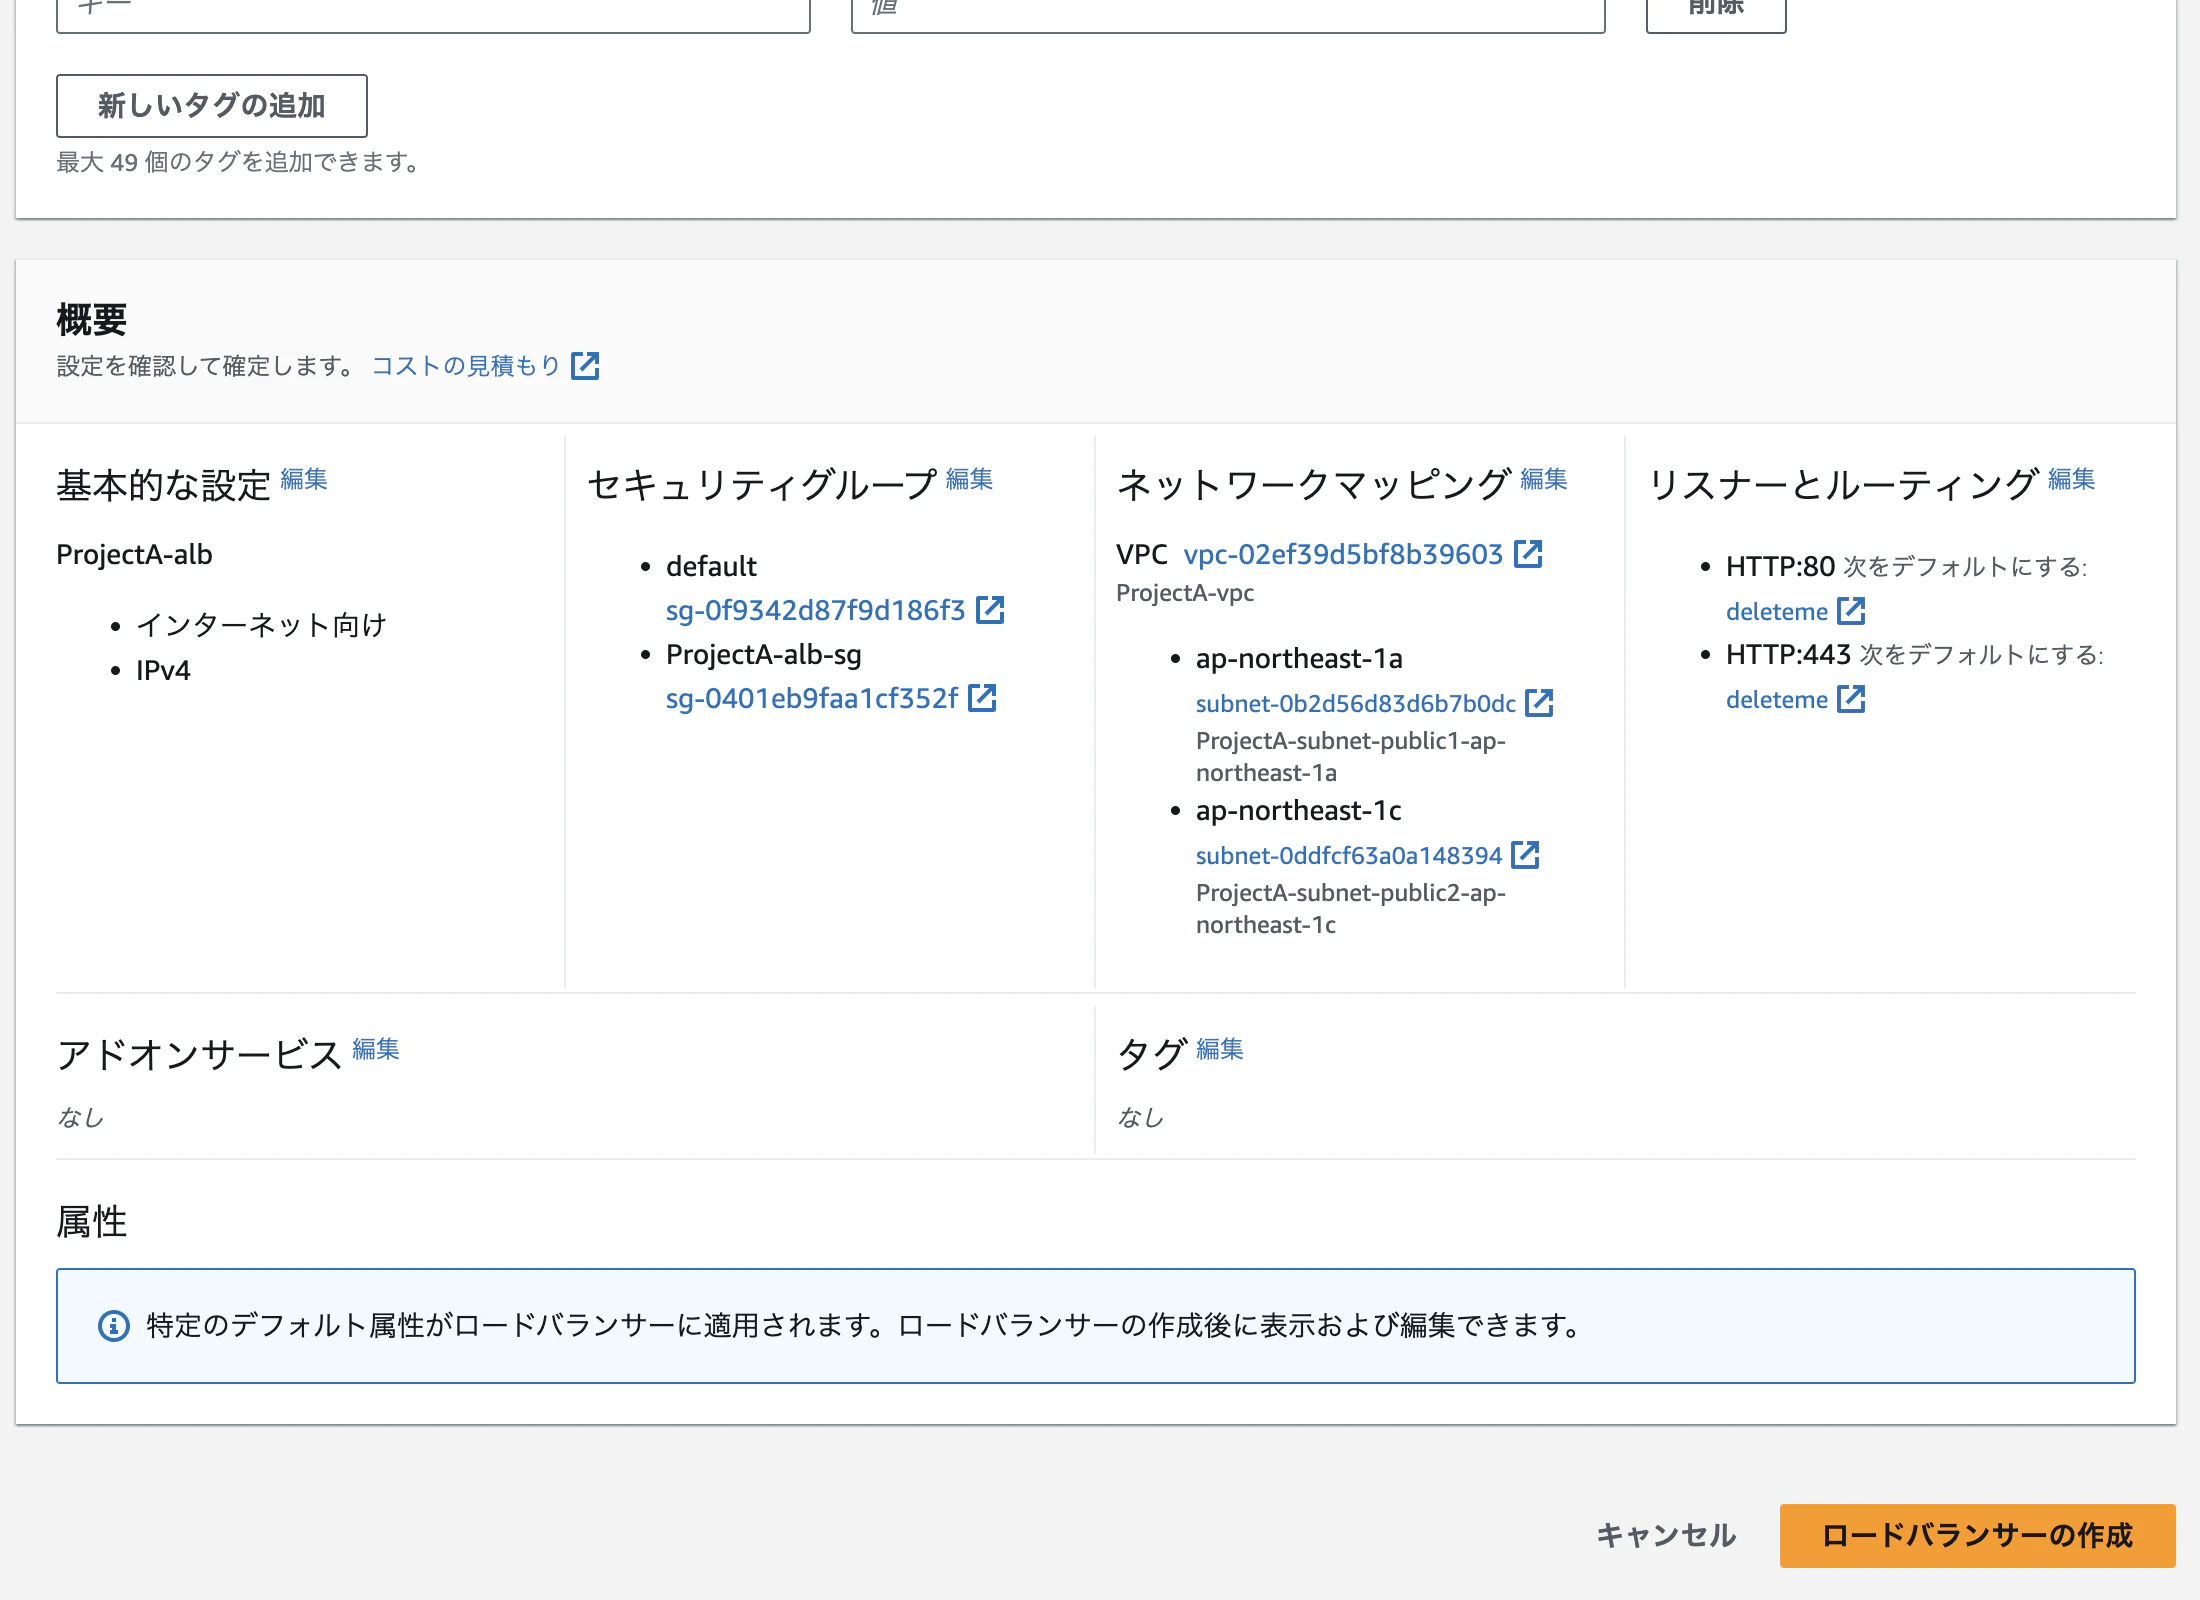This screenshot has height=1600, width=2200.
Task: Click external icon beside vpc-02ef39d5bf8b39603
Action: pos(1528,554)
